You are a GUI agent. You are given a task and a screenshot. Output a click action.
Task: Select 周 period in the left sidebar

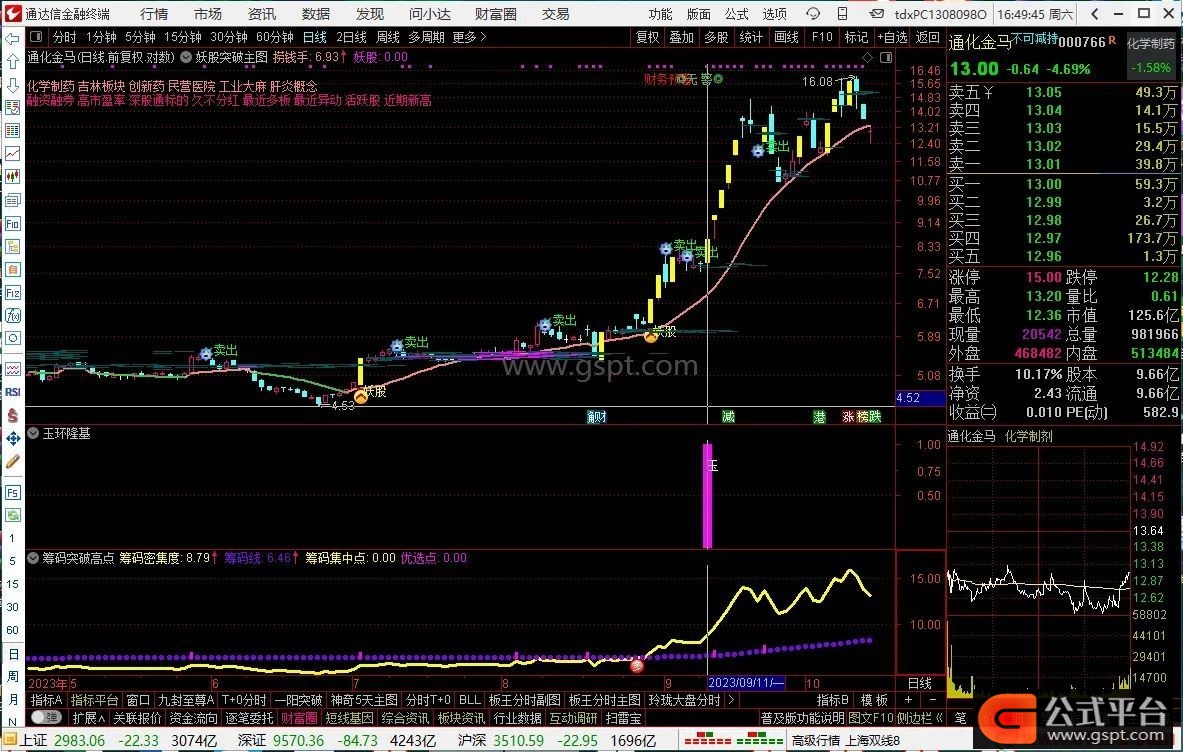[x=12, y=676]
